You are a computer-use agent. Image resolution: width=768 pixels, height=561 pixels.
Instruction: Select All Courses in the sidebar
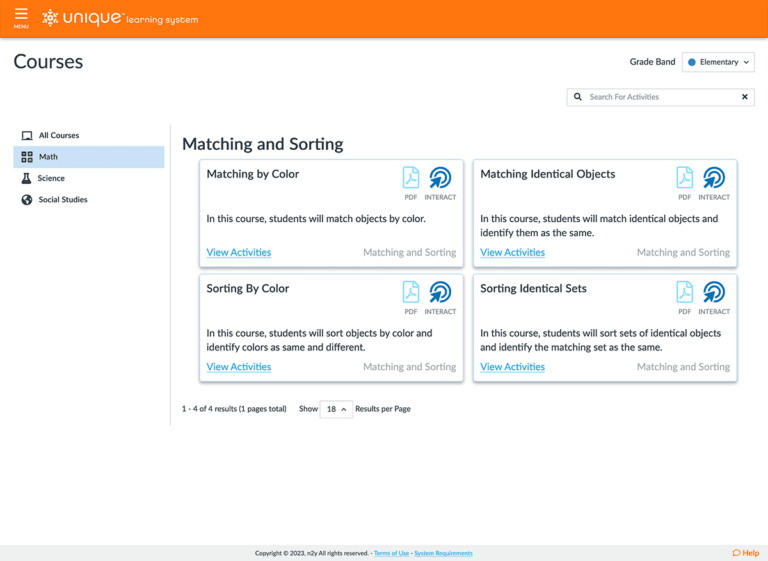pos(58,135)
